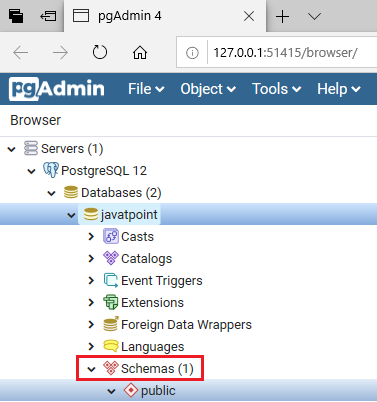377x402 pixels.
Task: Collapse the Schemas (1) node
Action: tap(91, 369)
